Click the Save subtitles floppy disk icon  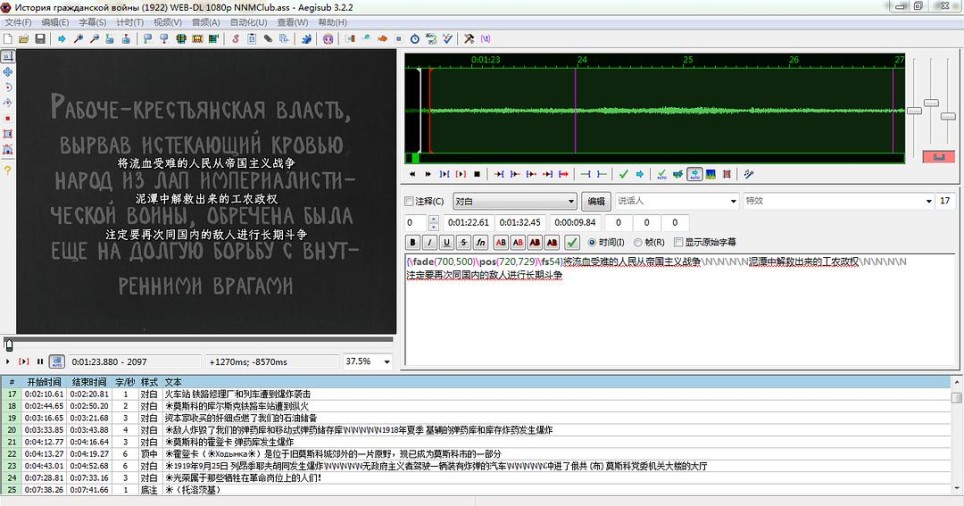coord(40,39)
